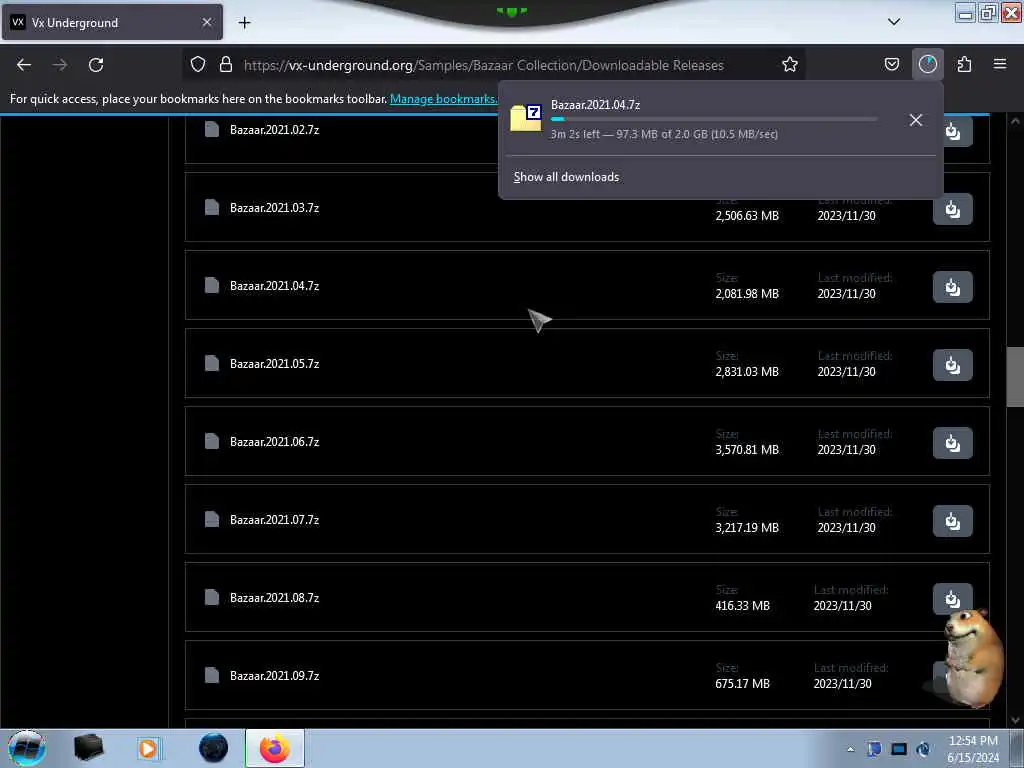This screenshot has height=768, width=1024.
Task: Select Bazaar.2021.04.7z list entry name
Action: pyautogui.click(x=274, y=286)
